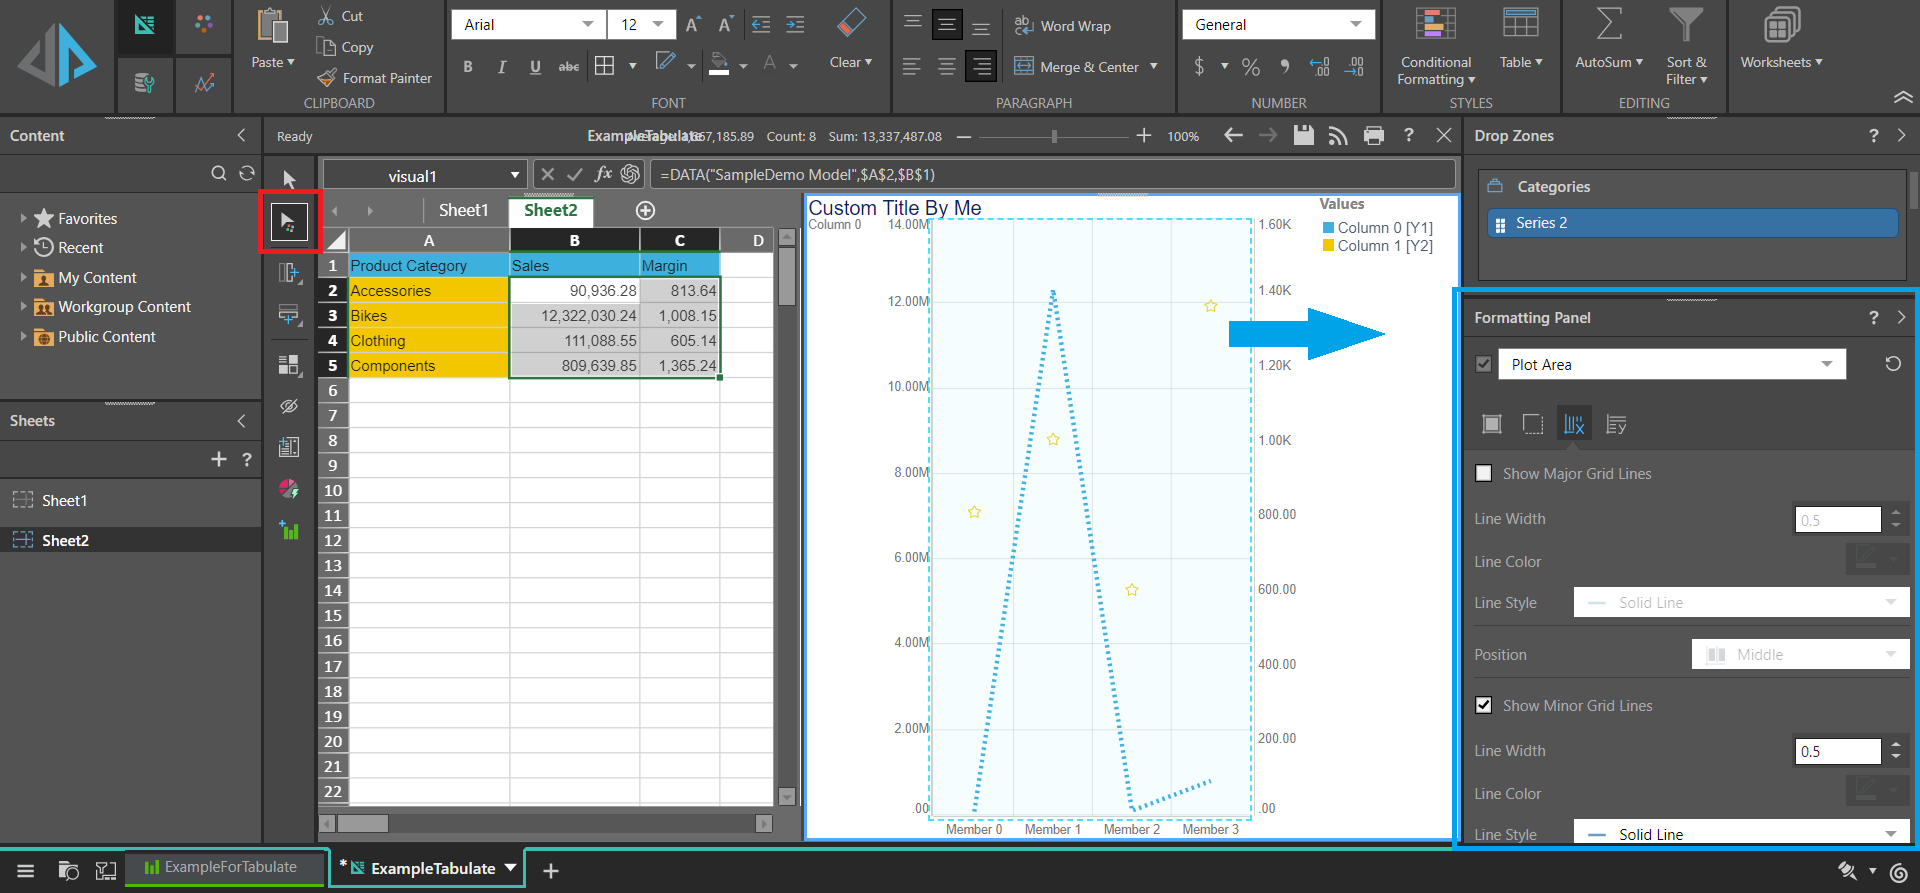Select the grid lines formatting icon

coord(1573,425)
